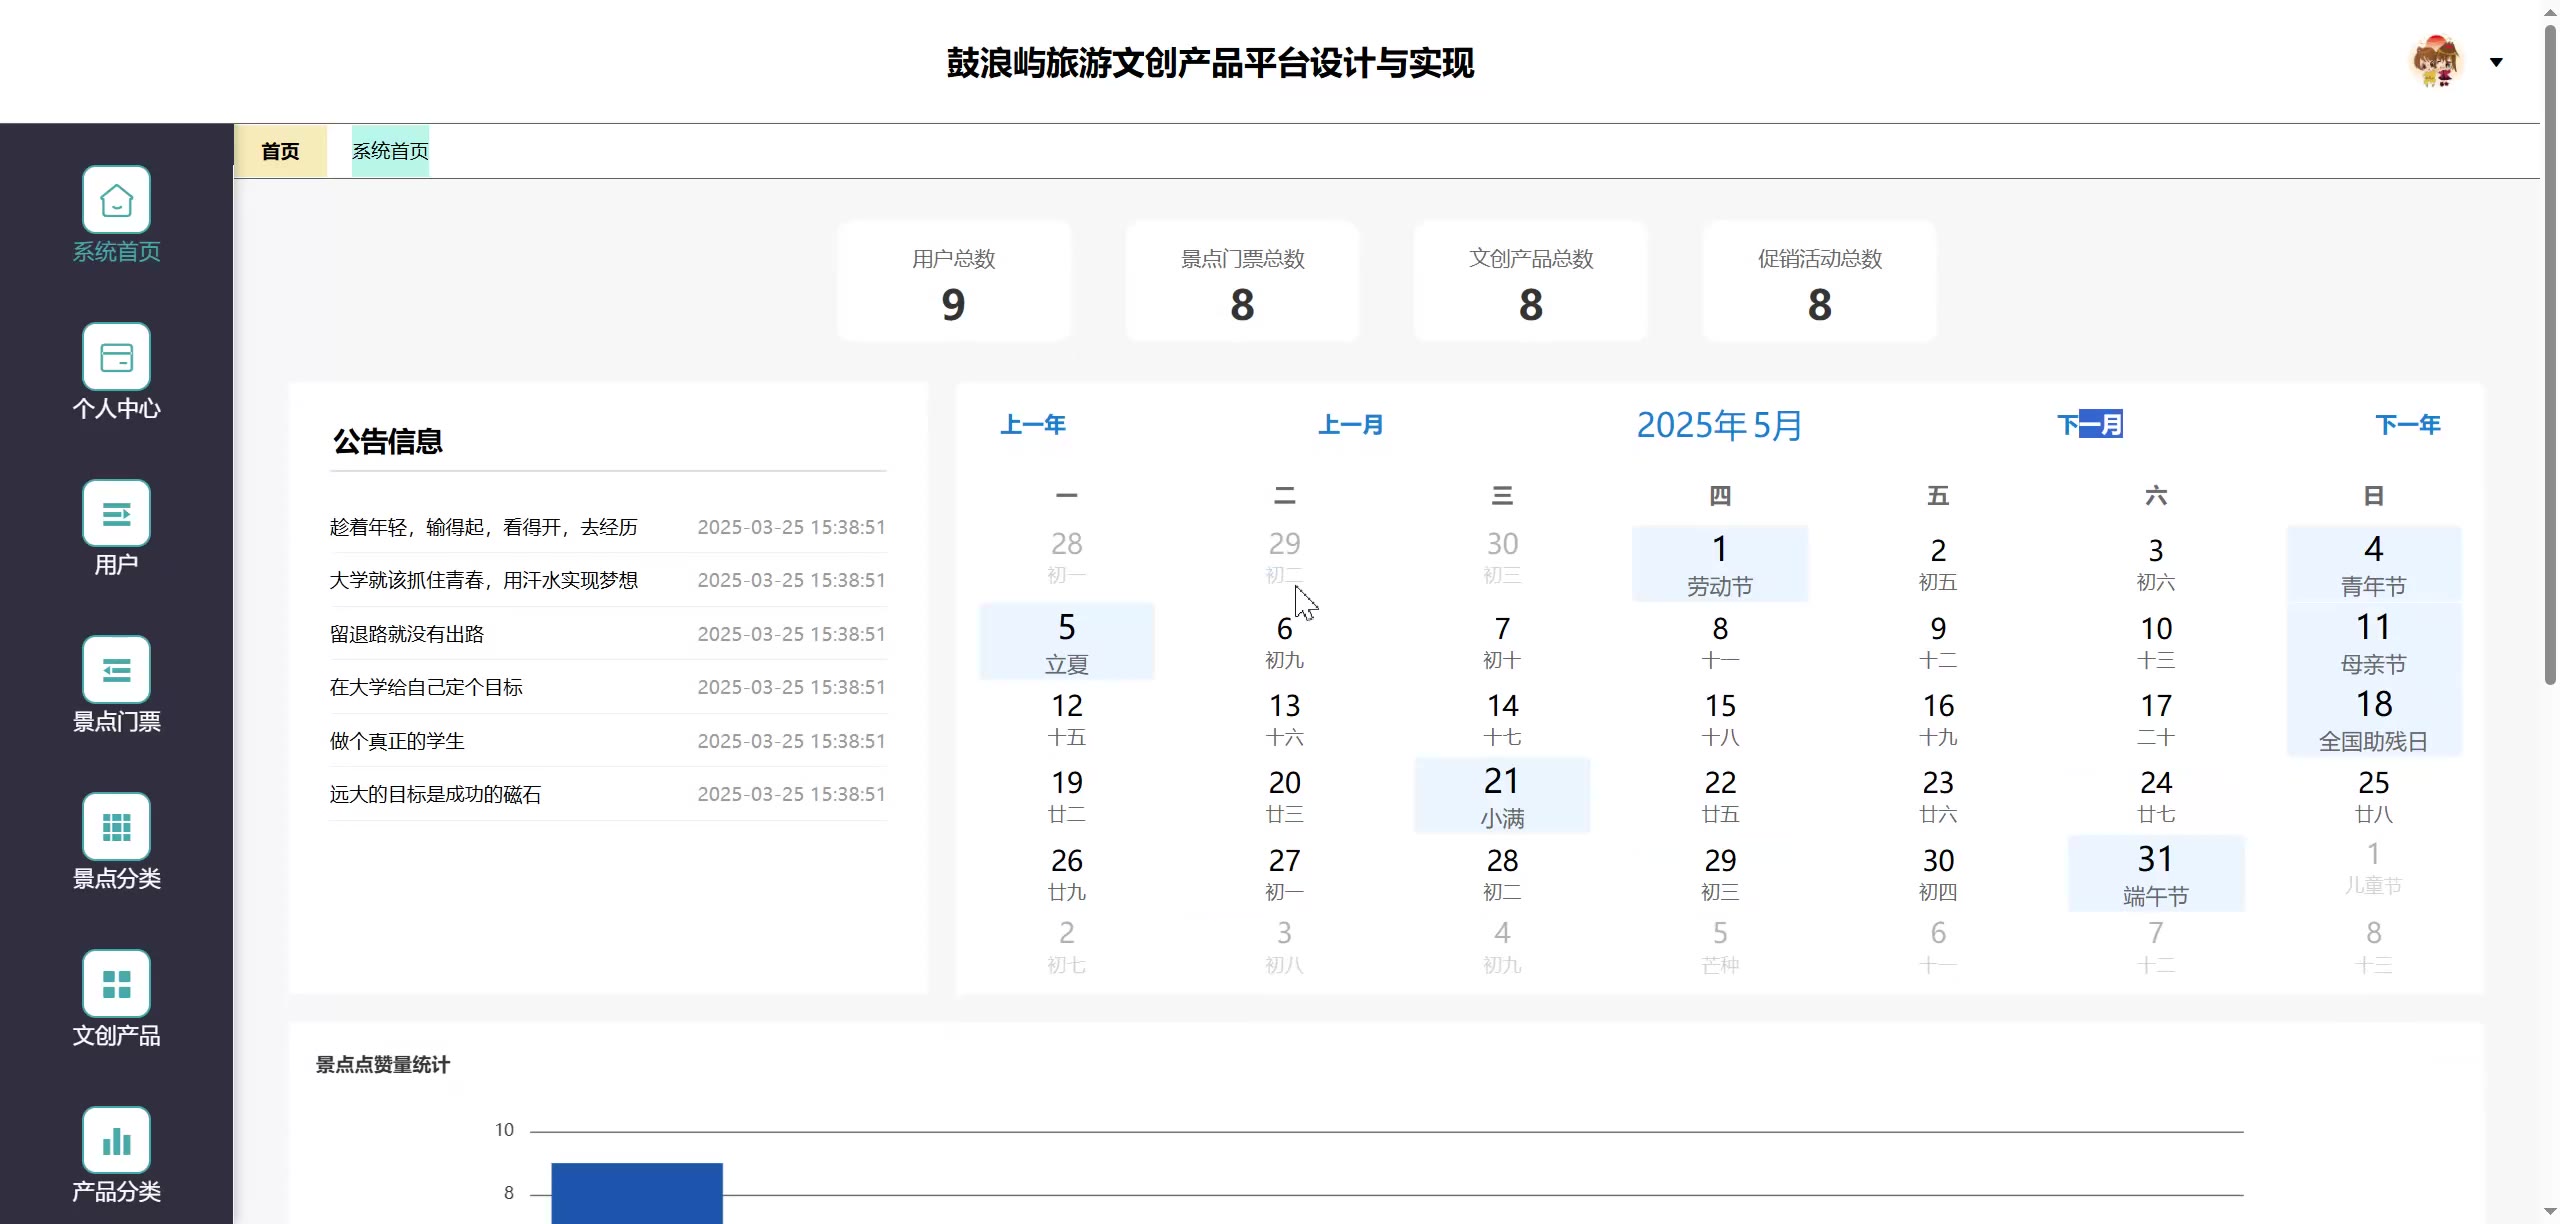The image size is (2560, 1224).
Task: Select the 系统首页 tab
Action: 390,151
